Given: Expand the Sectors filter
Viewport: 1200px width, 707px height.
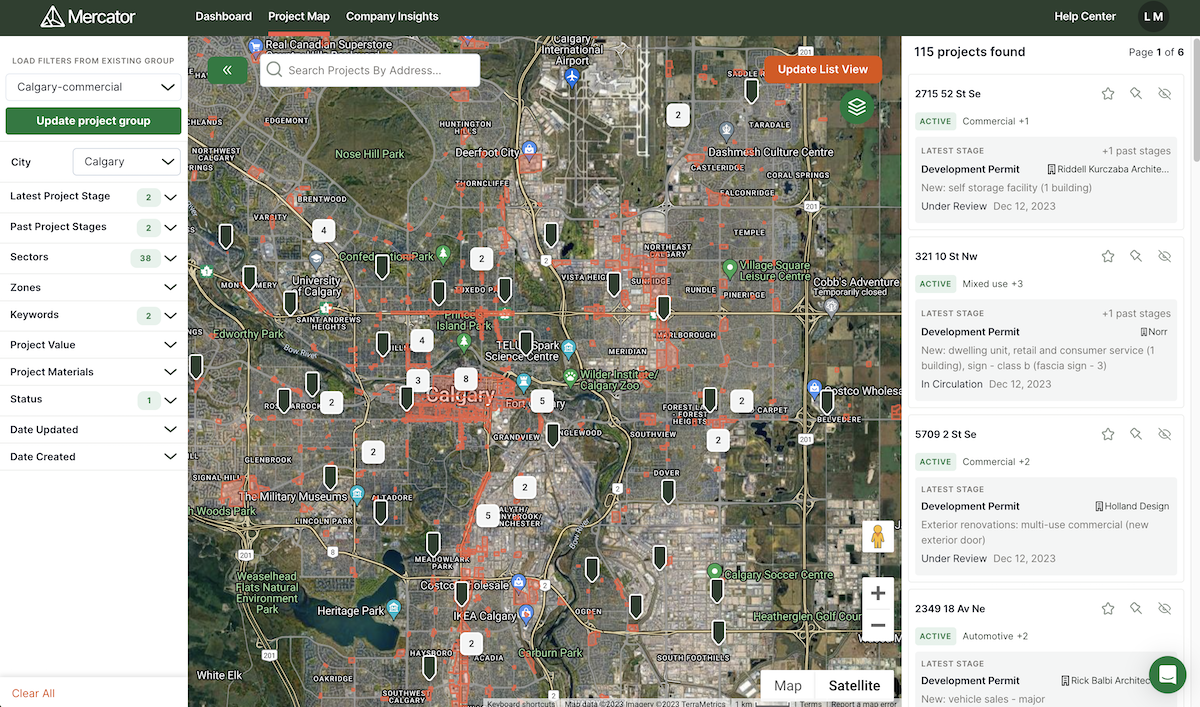Looking at the screenshot, I should (x=93, y=258).
